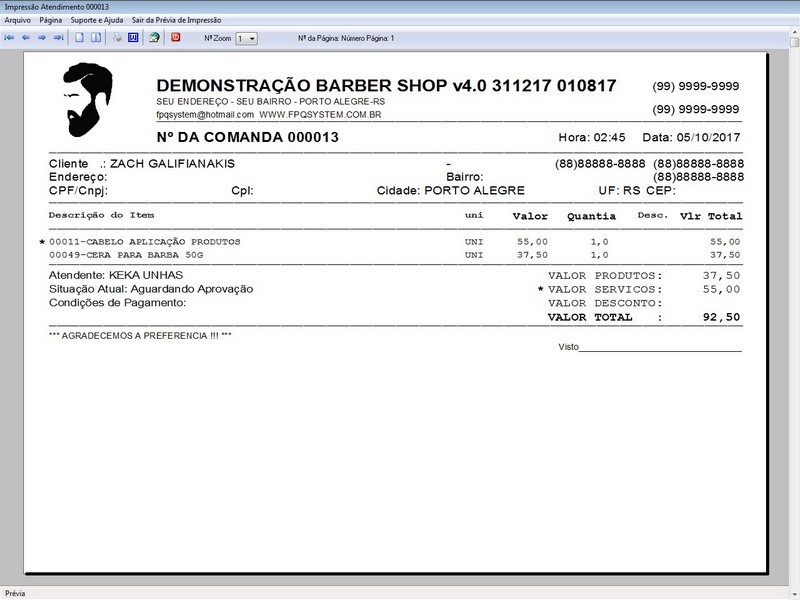
Task: Go to the next page arrow
Action: pyautogui.click(x=42, y=38)
